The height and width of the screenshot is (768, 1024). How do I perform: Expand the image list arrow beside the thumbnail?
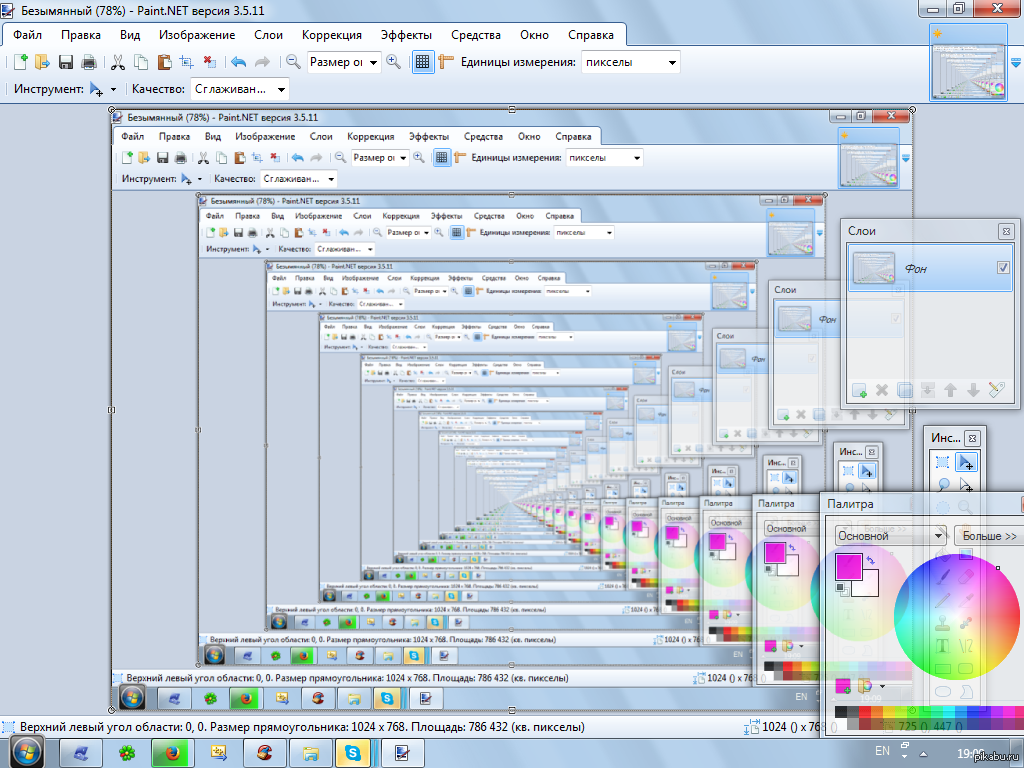pyautogui.click(x=1016, y=63)
